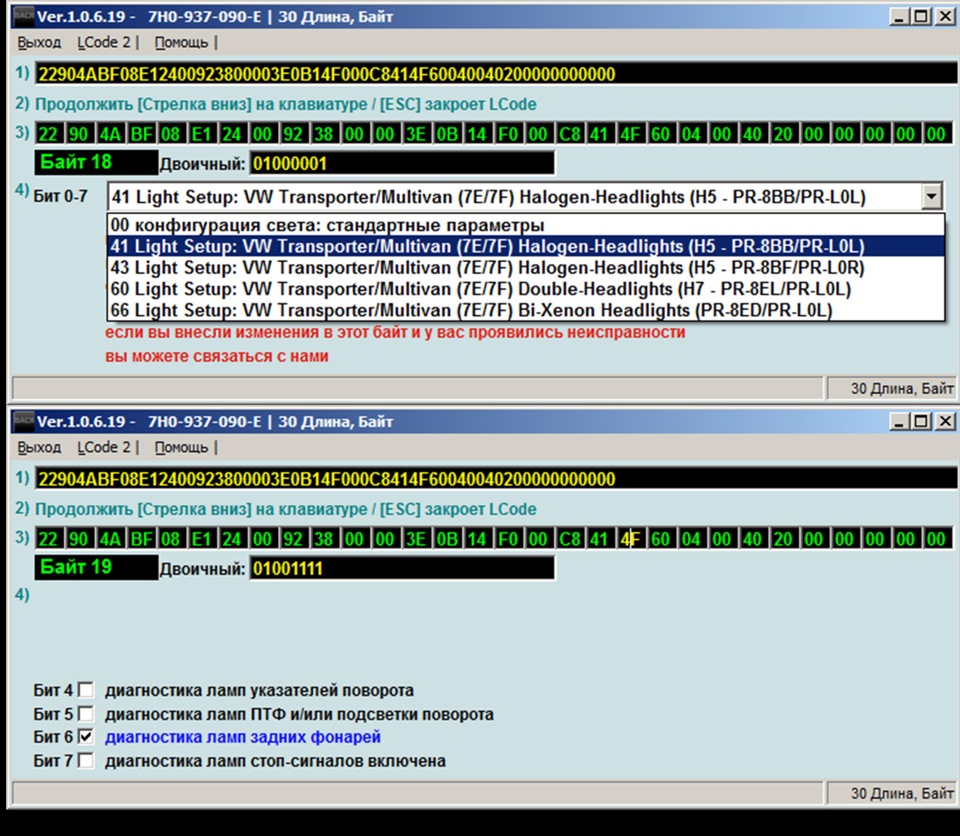Viewport: 960px width, 836px height.
Task: Click the Байт 18 label
Action: point(96,162)
